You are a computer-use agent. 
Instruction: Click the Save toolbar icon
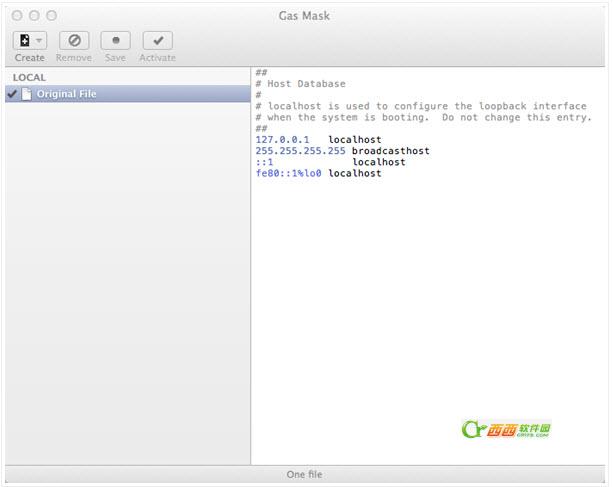click(115, 41)
